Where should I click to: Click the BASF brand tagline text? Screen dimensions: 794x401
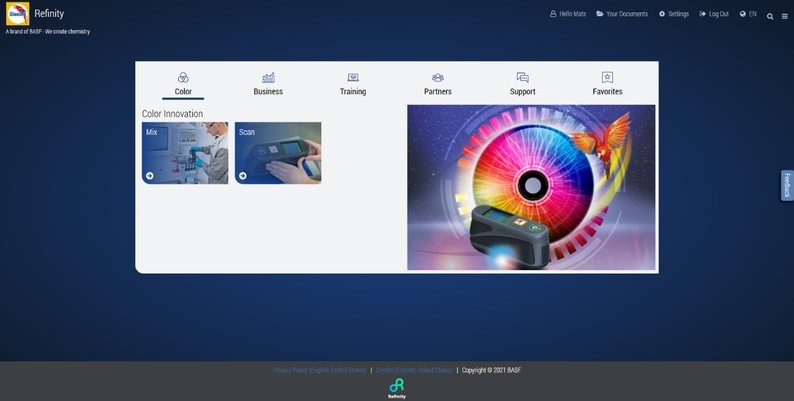[48, 31]
